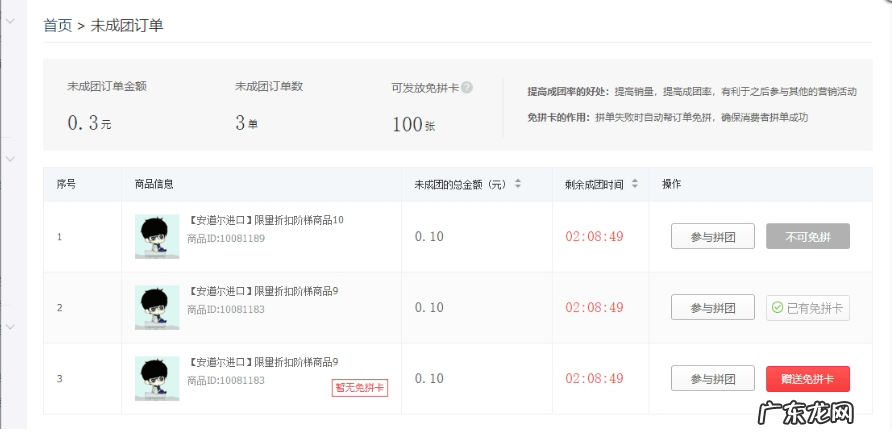Click 参与拼团 for row 1 product

pos(712,237)
